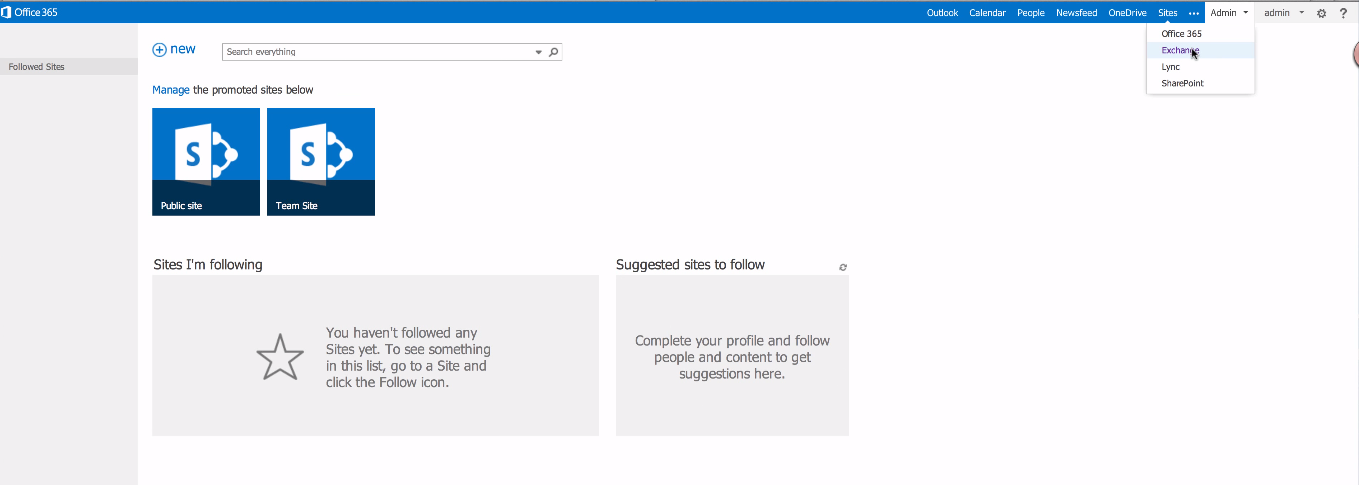The width and height of the screenshot is (1359, 485).
Task: Open the ellipsis more navigation menu
Action: 1193,13
